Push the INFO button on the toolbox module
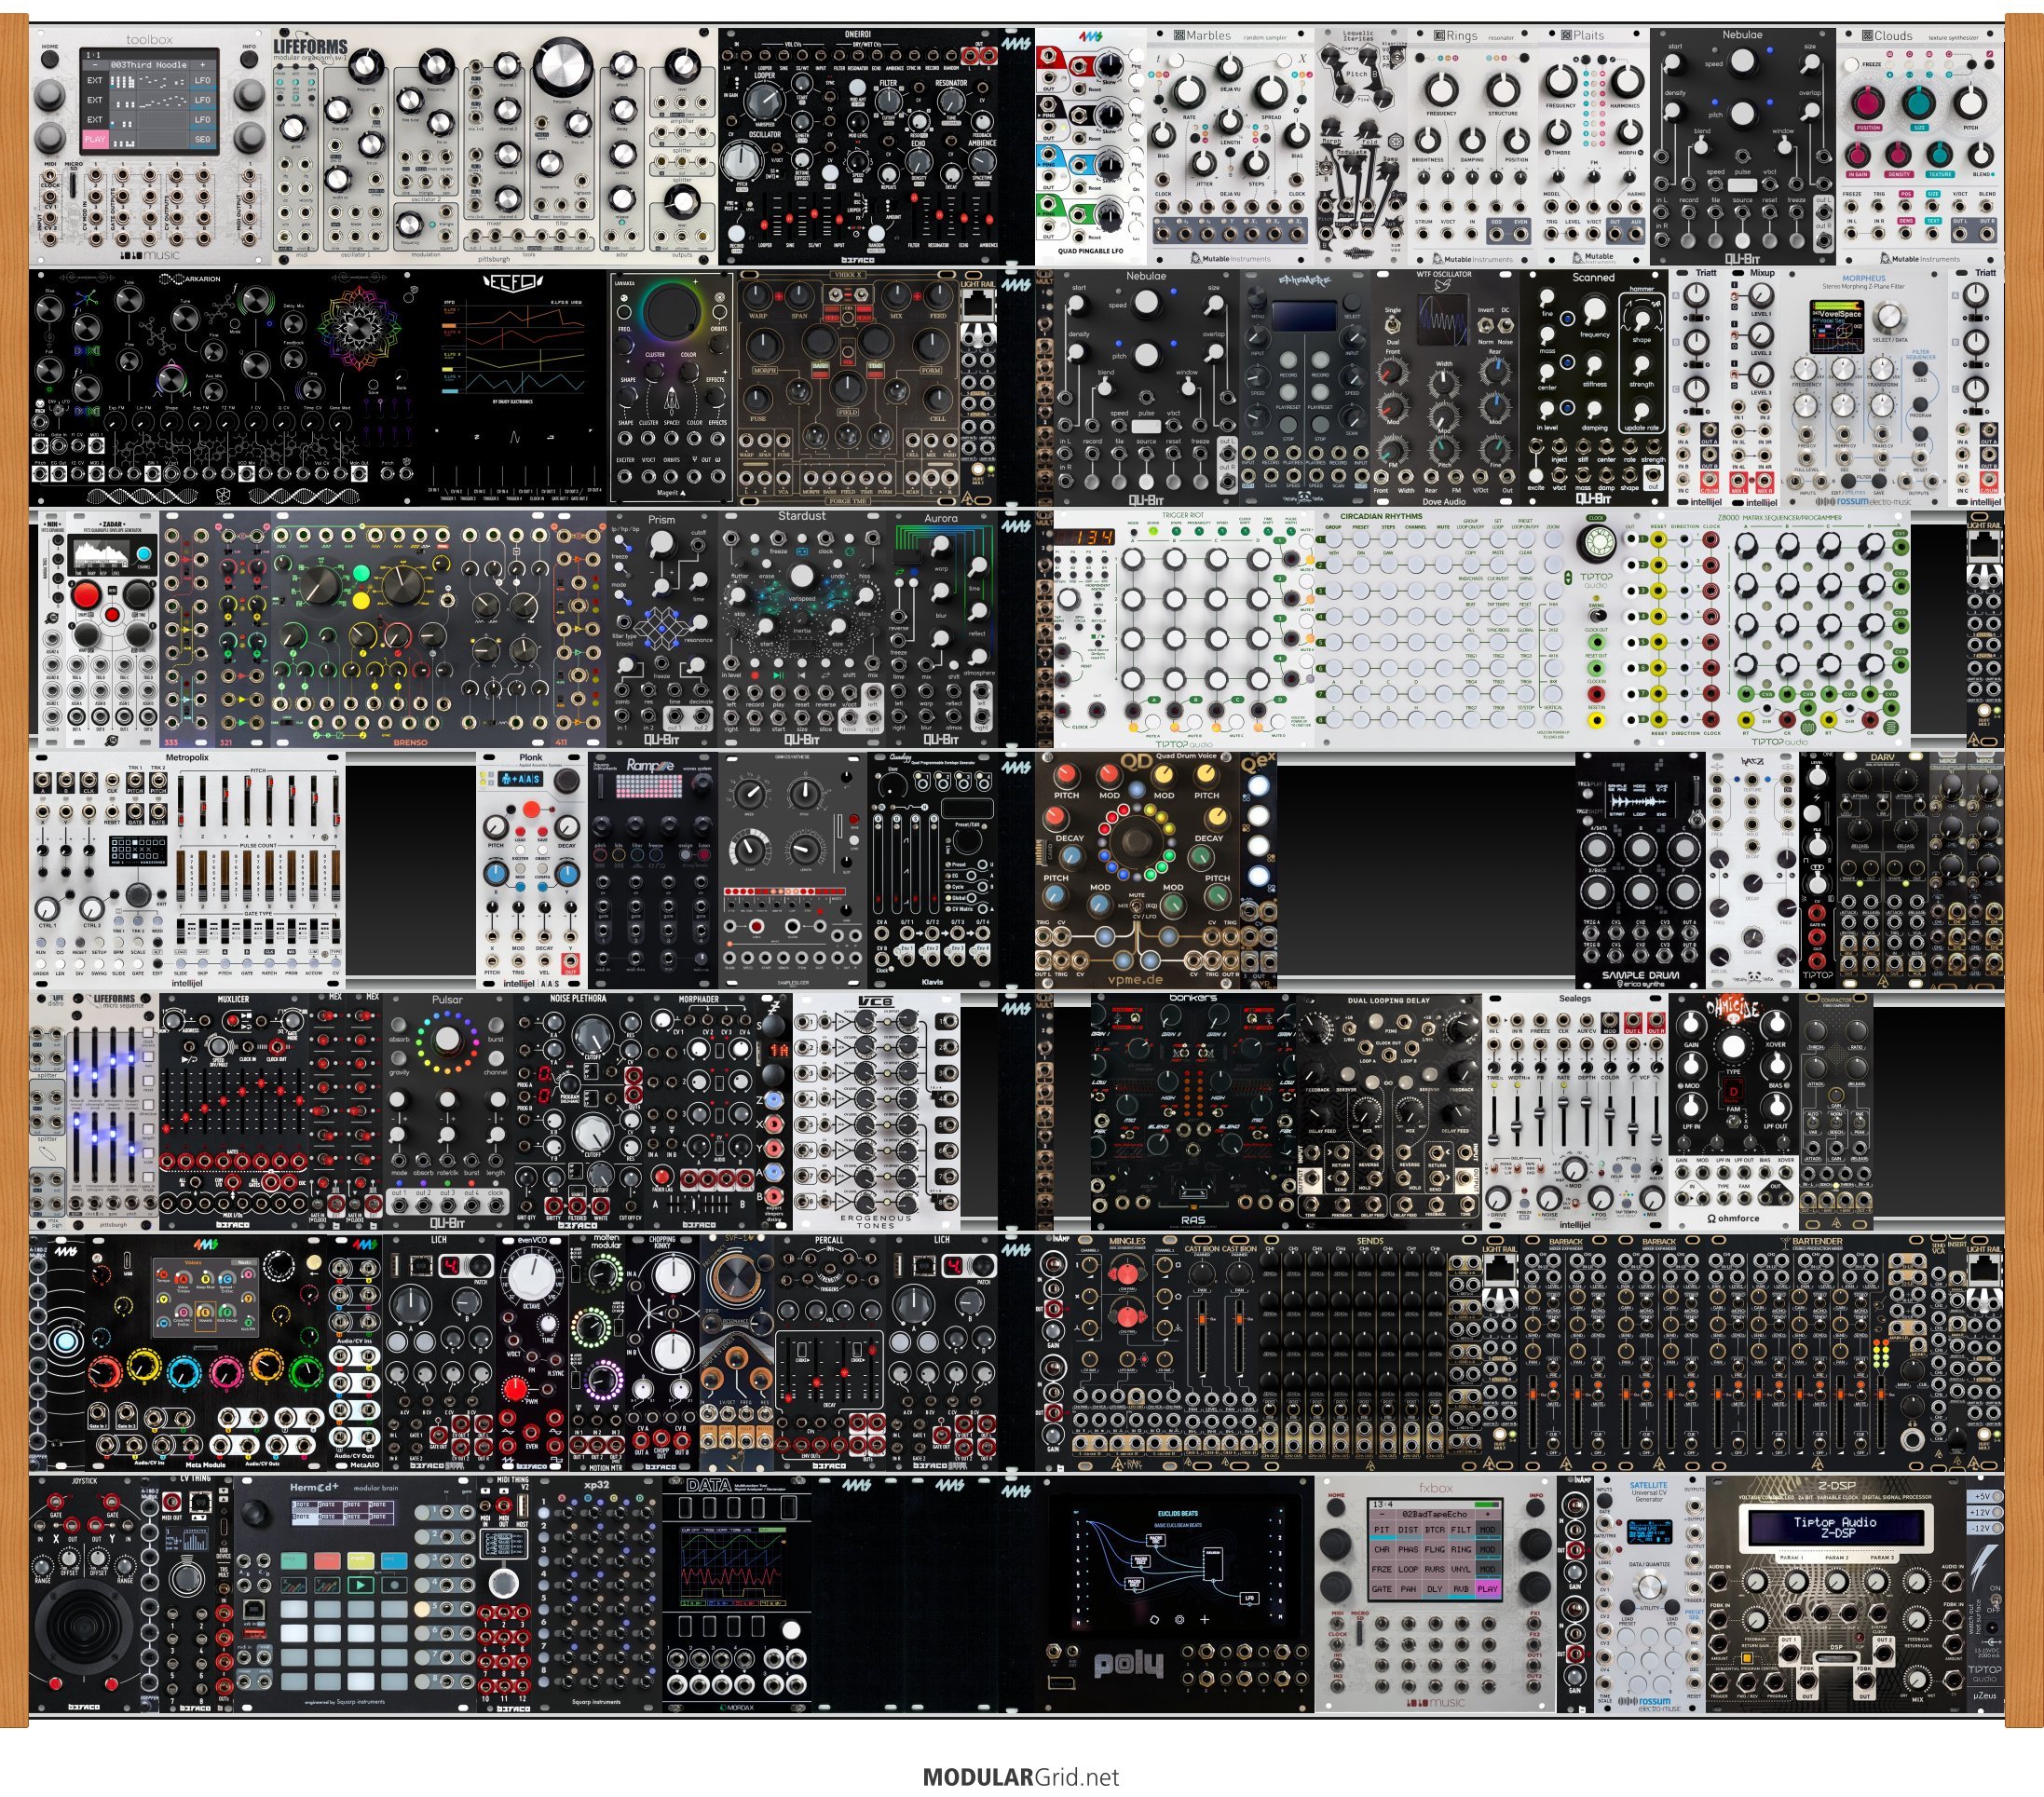This screenshot has width=2044, height=1797. (x=249, y=58)
